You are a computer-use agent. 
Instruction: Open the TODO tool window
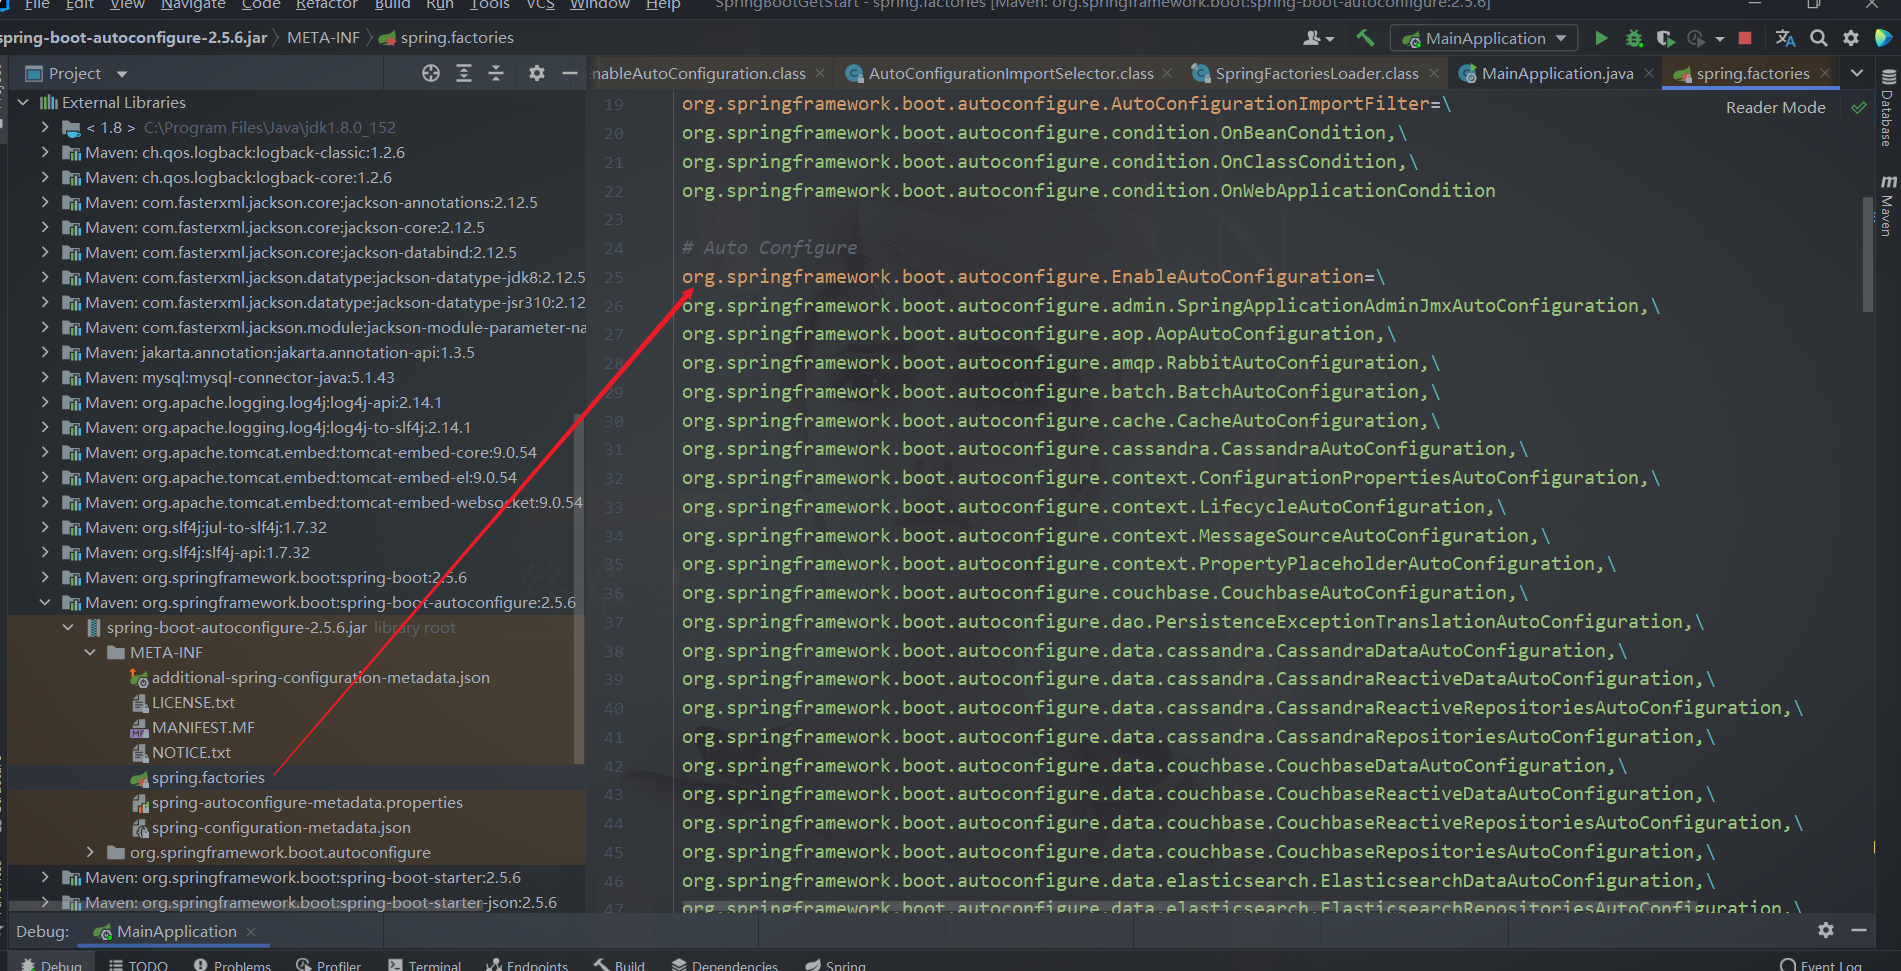point(138,964)
